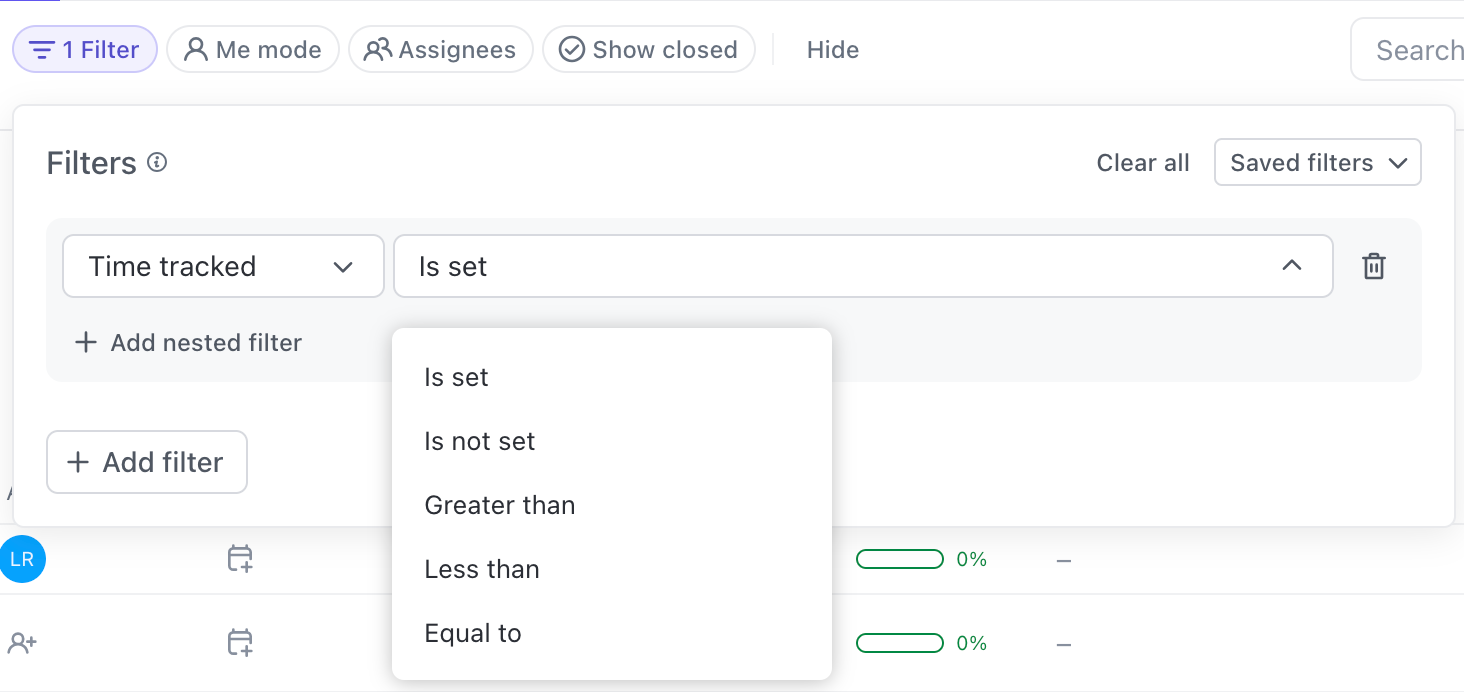The height and width of the screenshot is (692, 1464).
Task: Click the trash icon to delete filter
Action: coord(1374,266)
